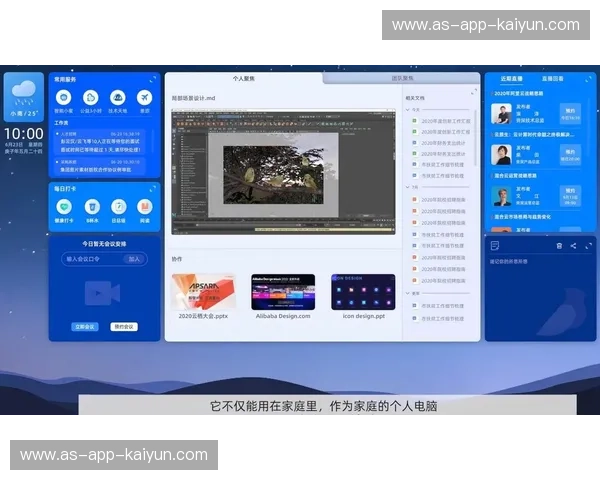
Task: Click the 相关文档 list scrollbar
Action: pos(475,138)
